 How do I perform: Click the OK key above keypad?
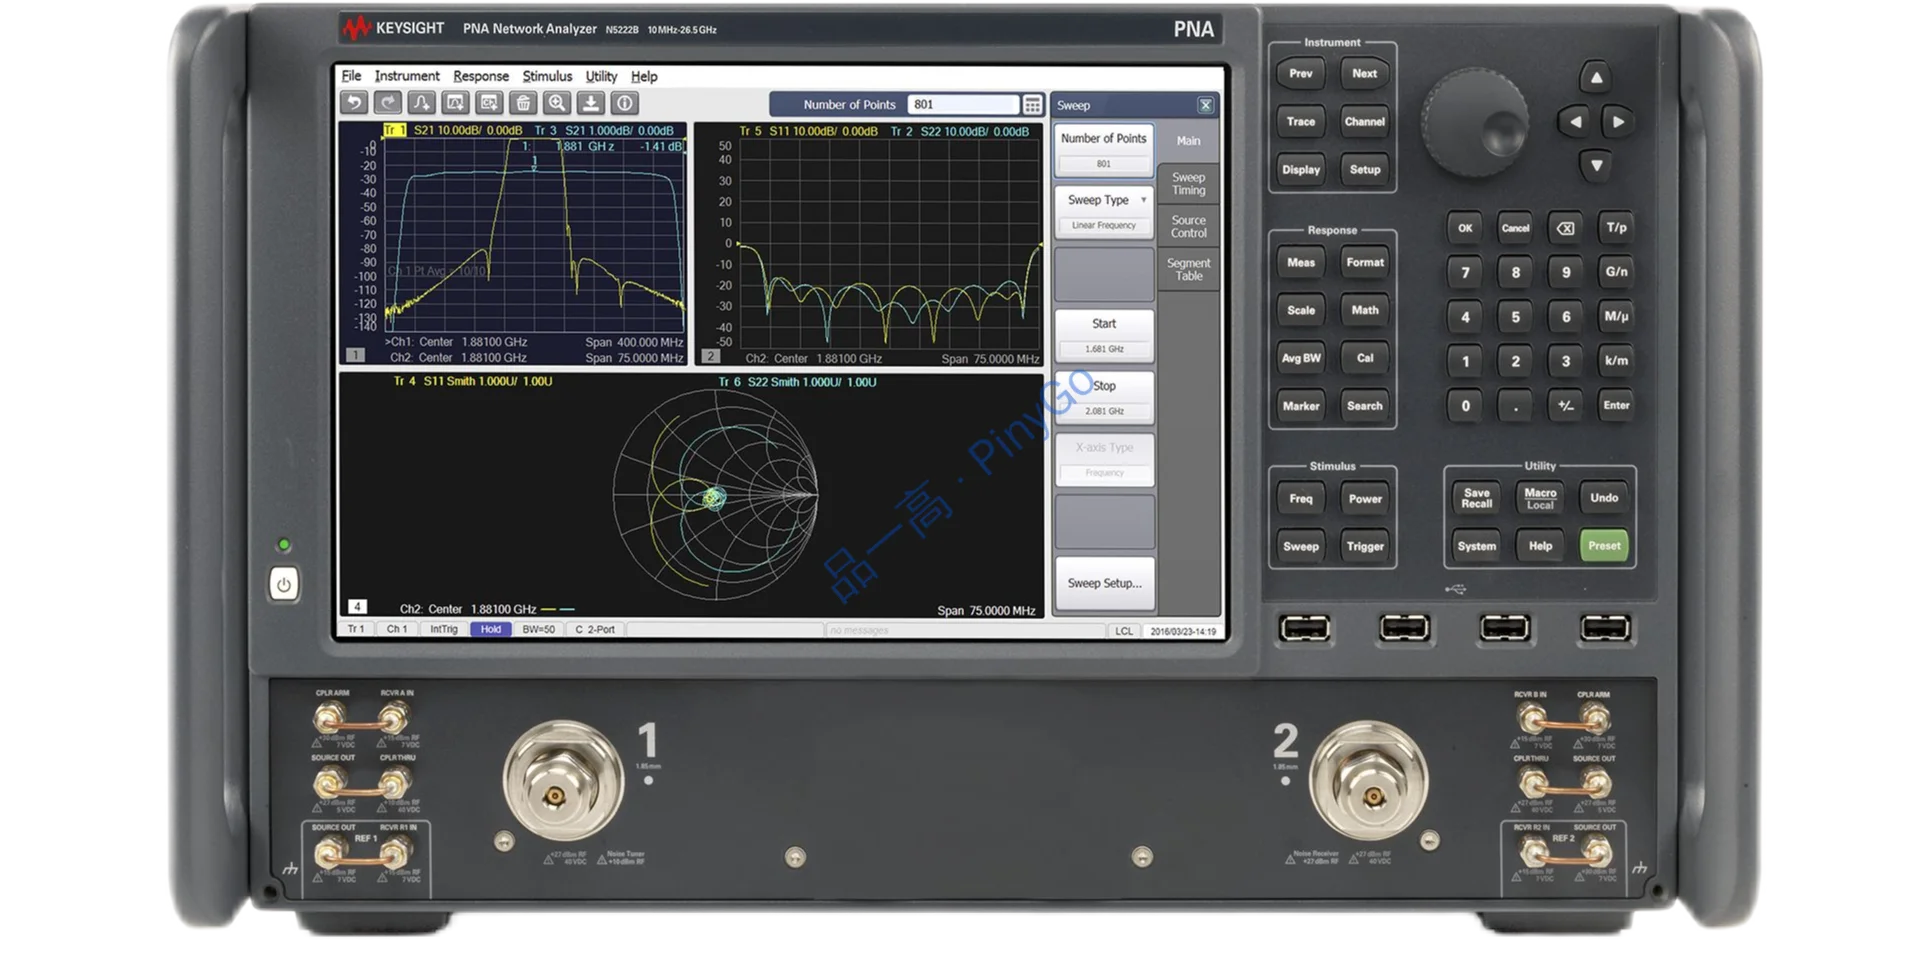[1465, 228]
